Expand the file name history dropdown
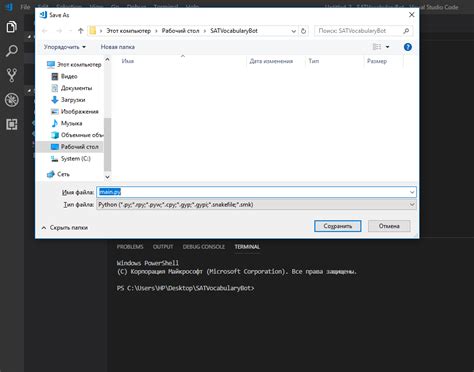 pos(412,192)
